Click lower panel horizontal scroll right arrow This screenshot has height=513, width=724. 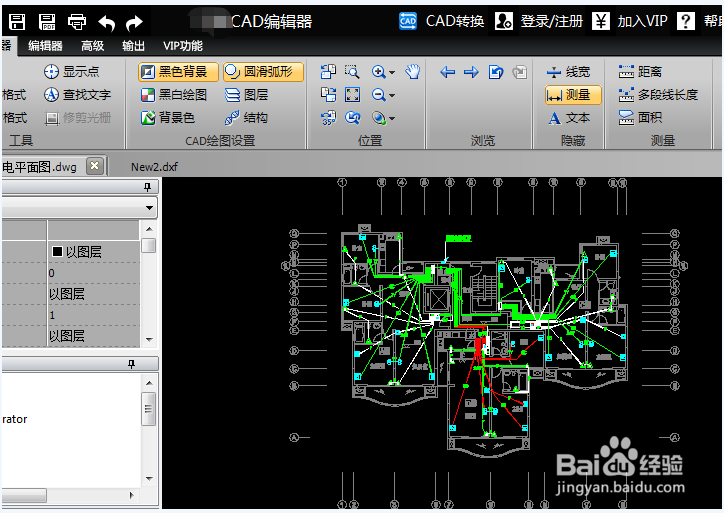tap(132, 495)
